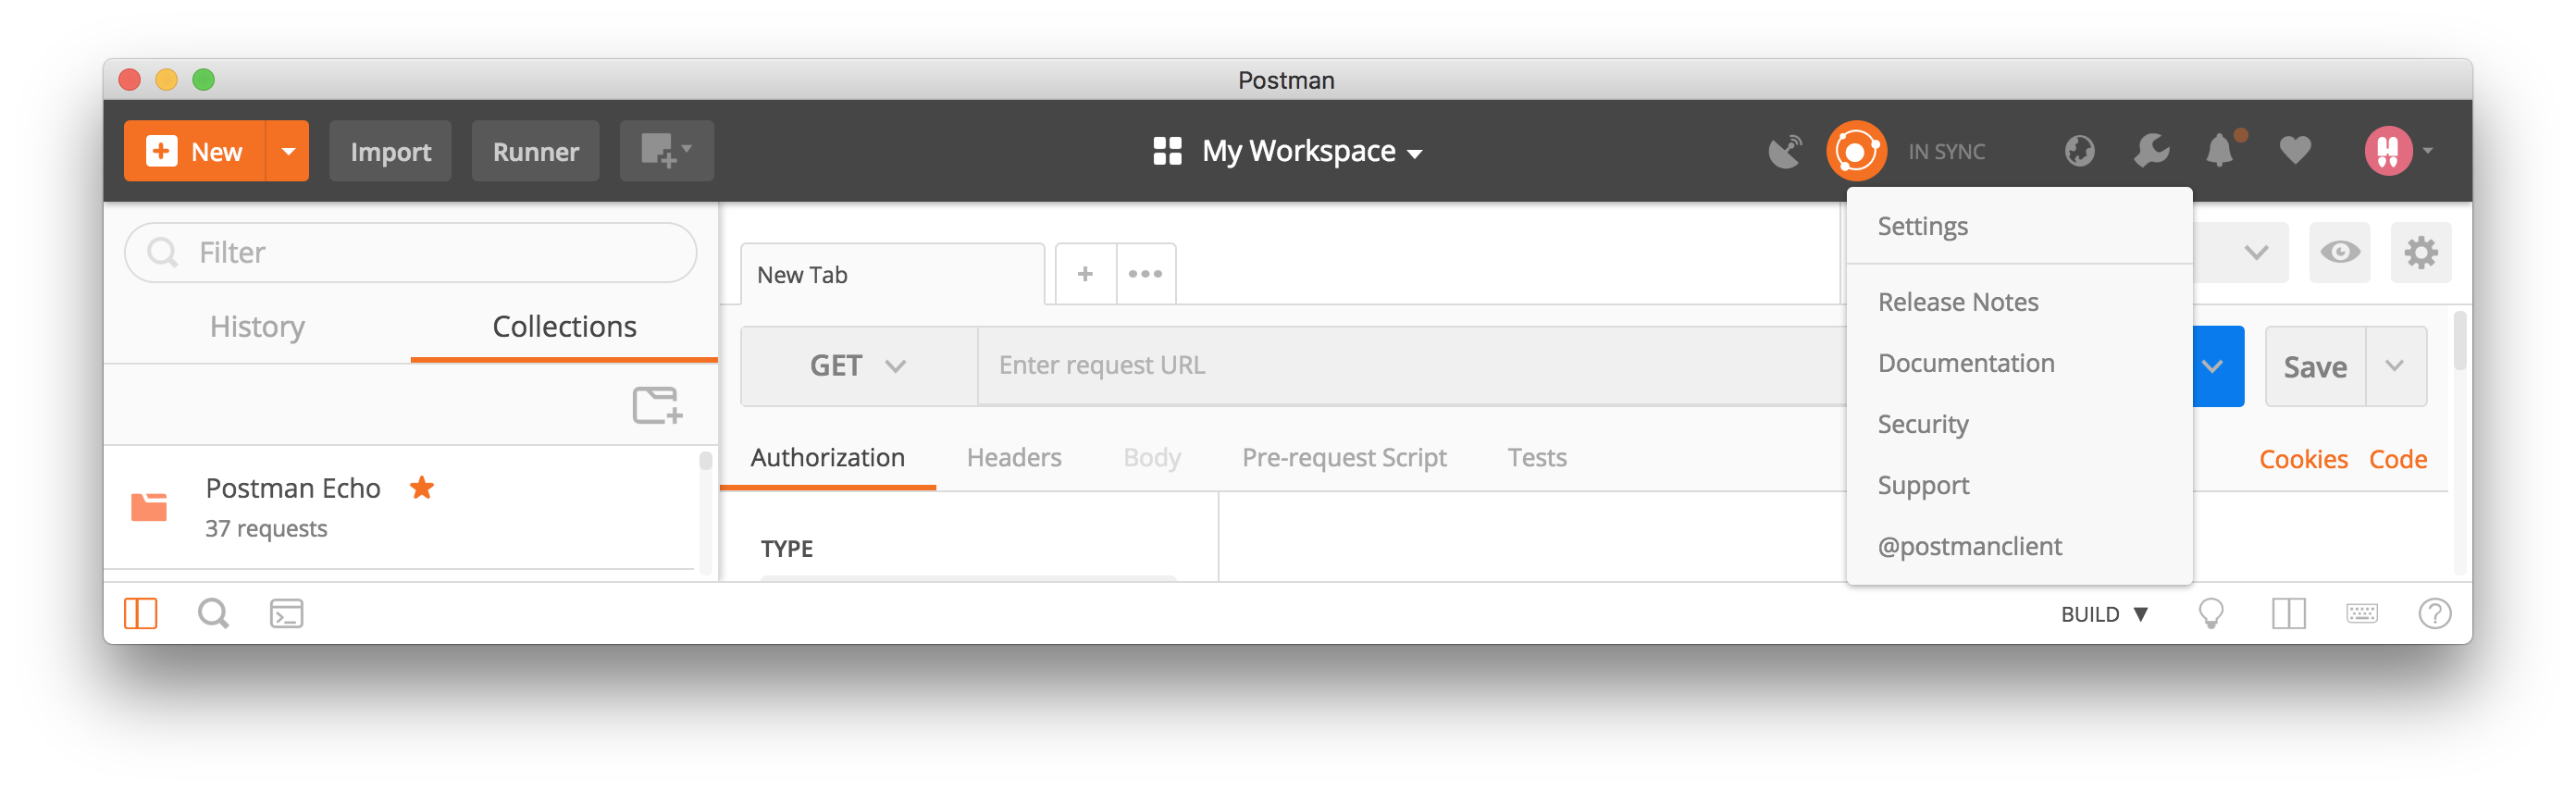Open manage environments gear icon
The width and height of the screenshot is (2576, 792).
pyautogui.click(x=2420, y=252)
